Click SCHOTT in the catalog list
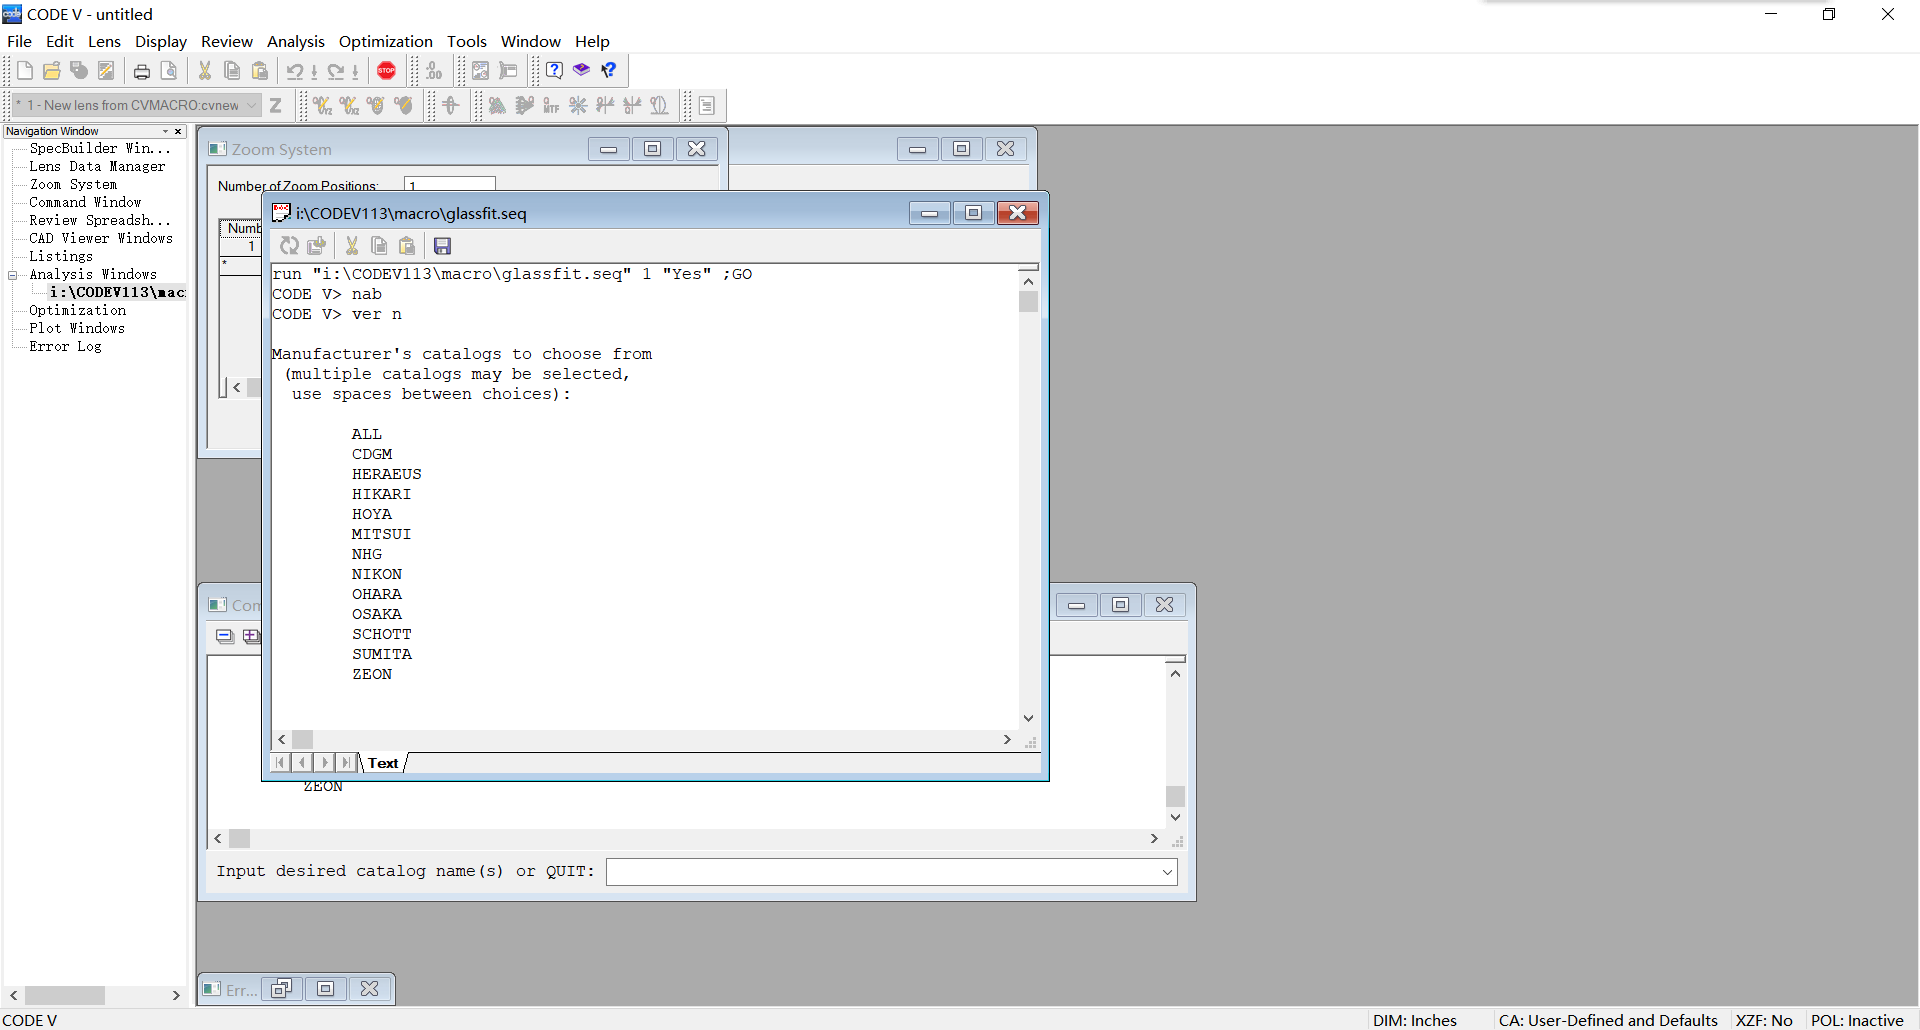Image resolution: width=1920 pixels, height=1030 pixels. [381, 634]
